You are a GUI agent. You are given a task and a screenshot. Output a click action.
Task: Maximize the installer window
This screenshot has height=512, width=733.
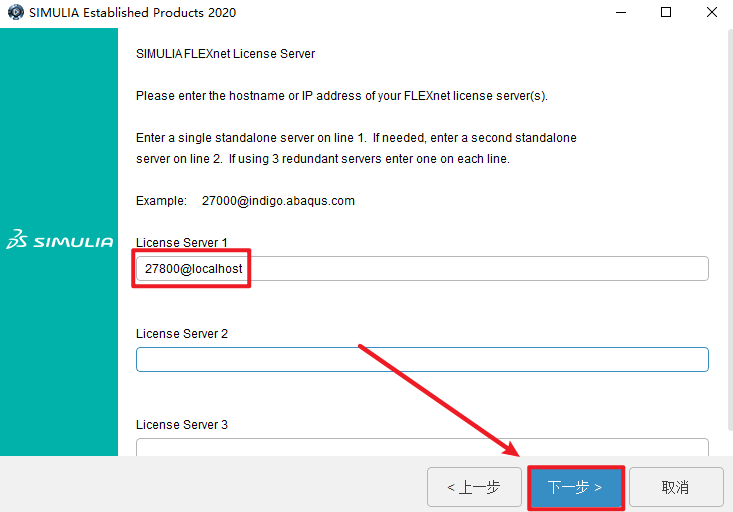(667, 13)
